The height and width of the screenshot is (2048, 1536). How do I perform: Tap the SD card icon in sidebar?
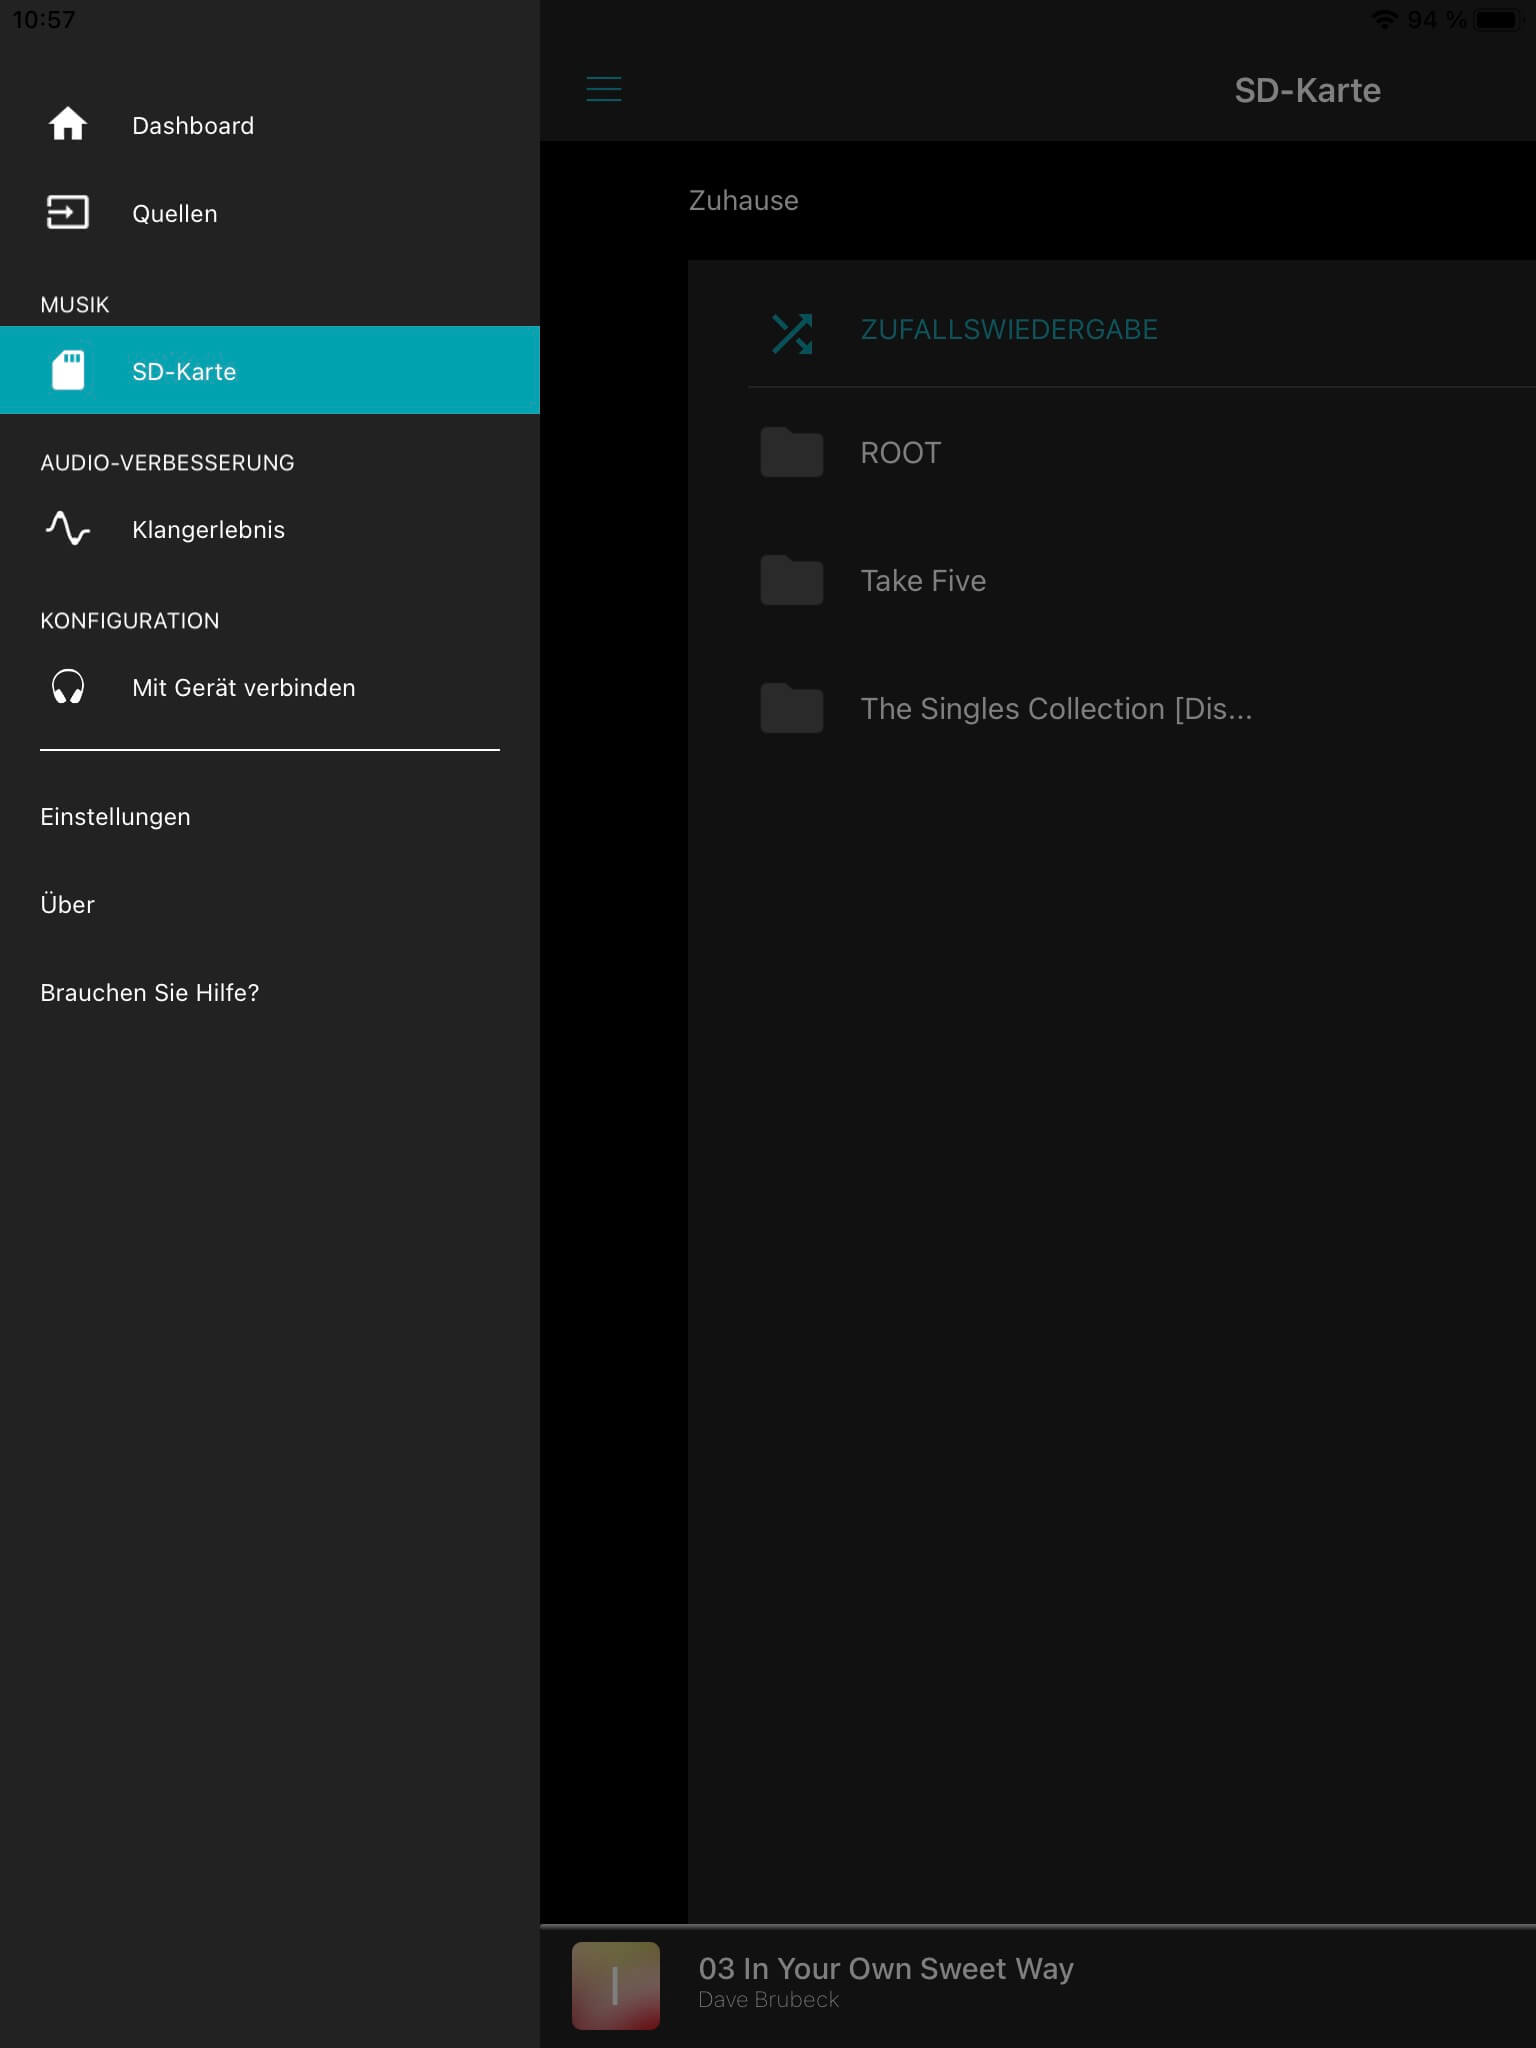(x=68, y=371)
